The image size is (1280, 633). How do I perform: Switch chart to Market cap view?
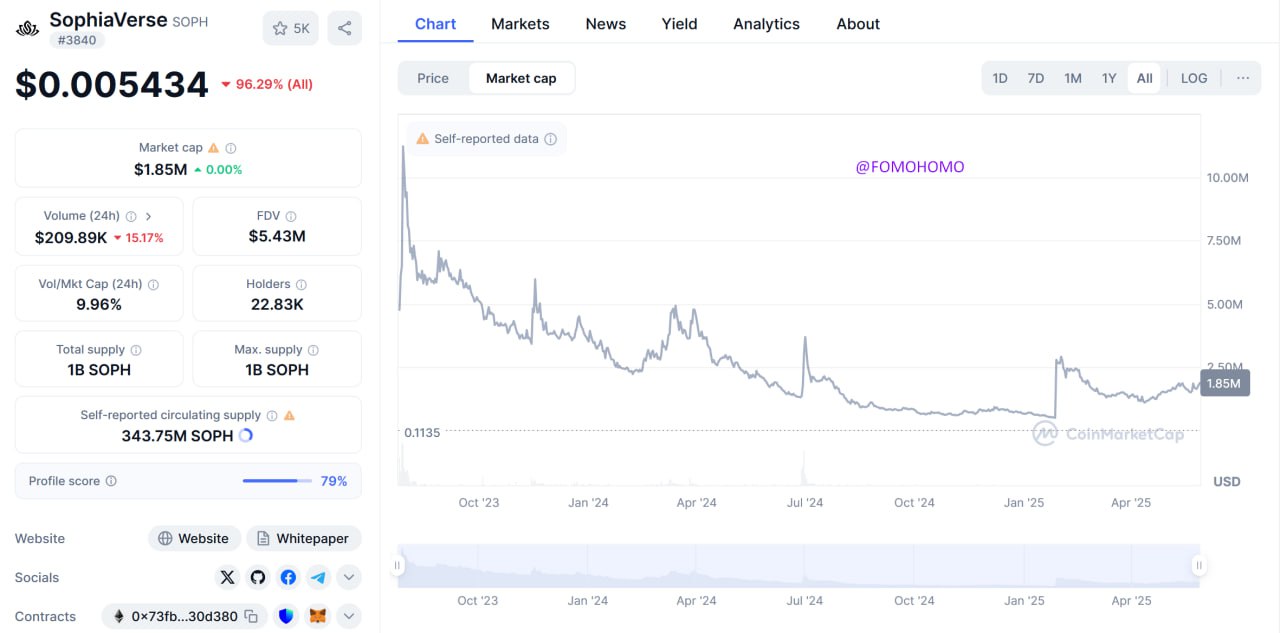521,78
